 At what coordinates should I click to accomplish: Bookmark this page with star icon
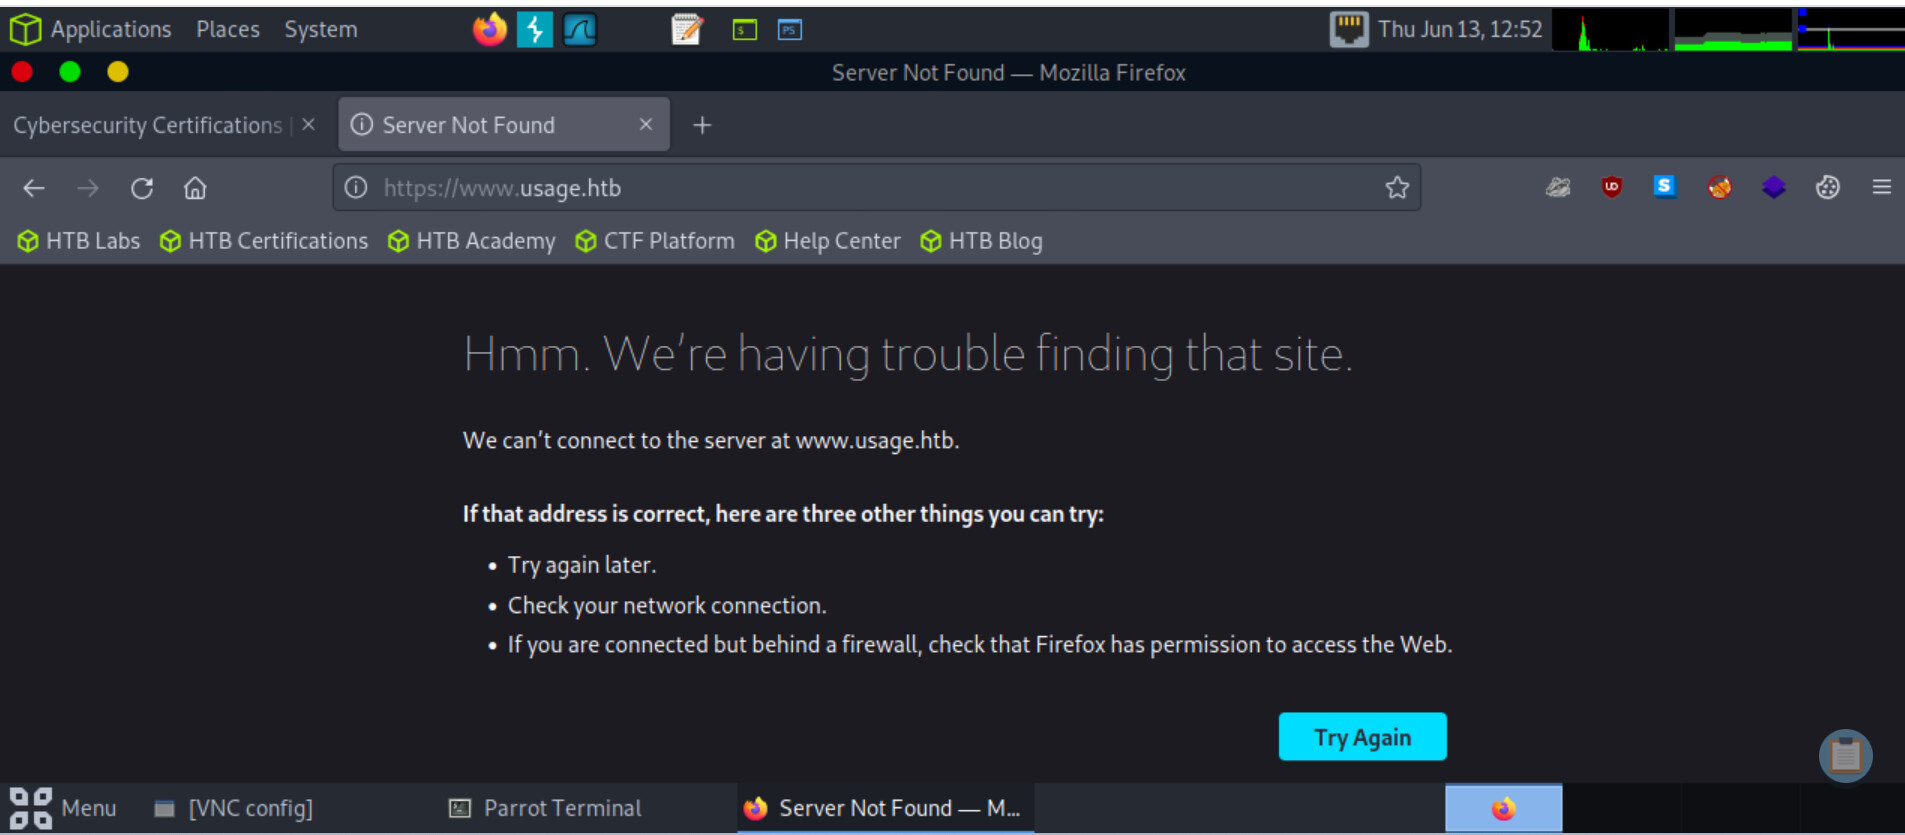(1397, 188)
